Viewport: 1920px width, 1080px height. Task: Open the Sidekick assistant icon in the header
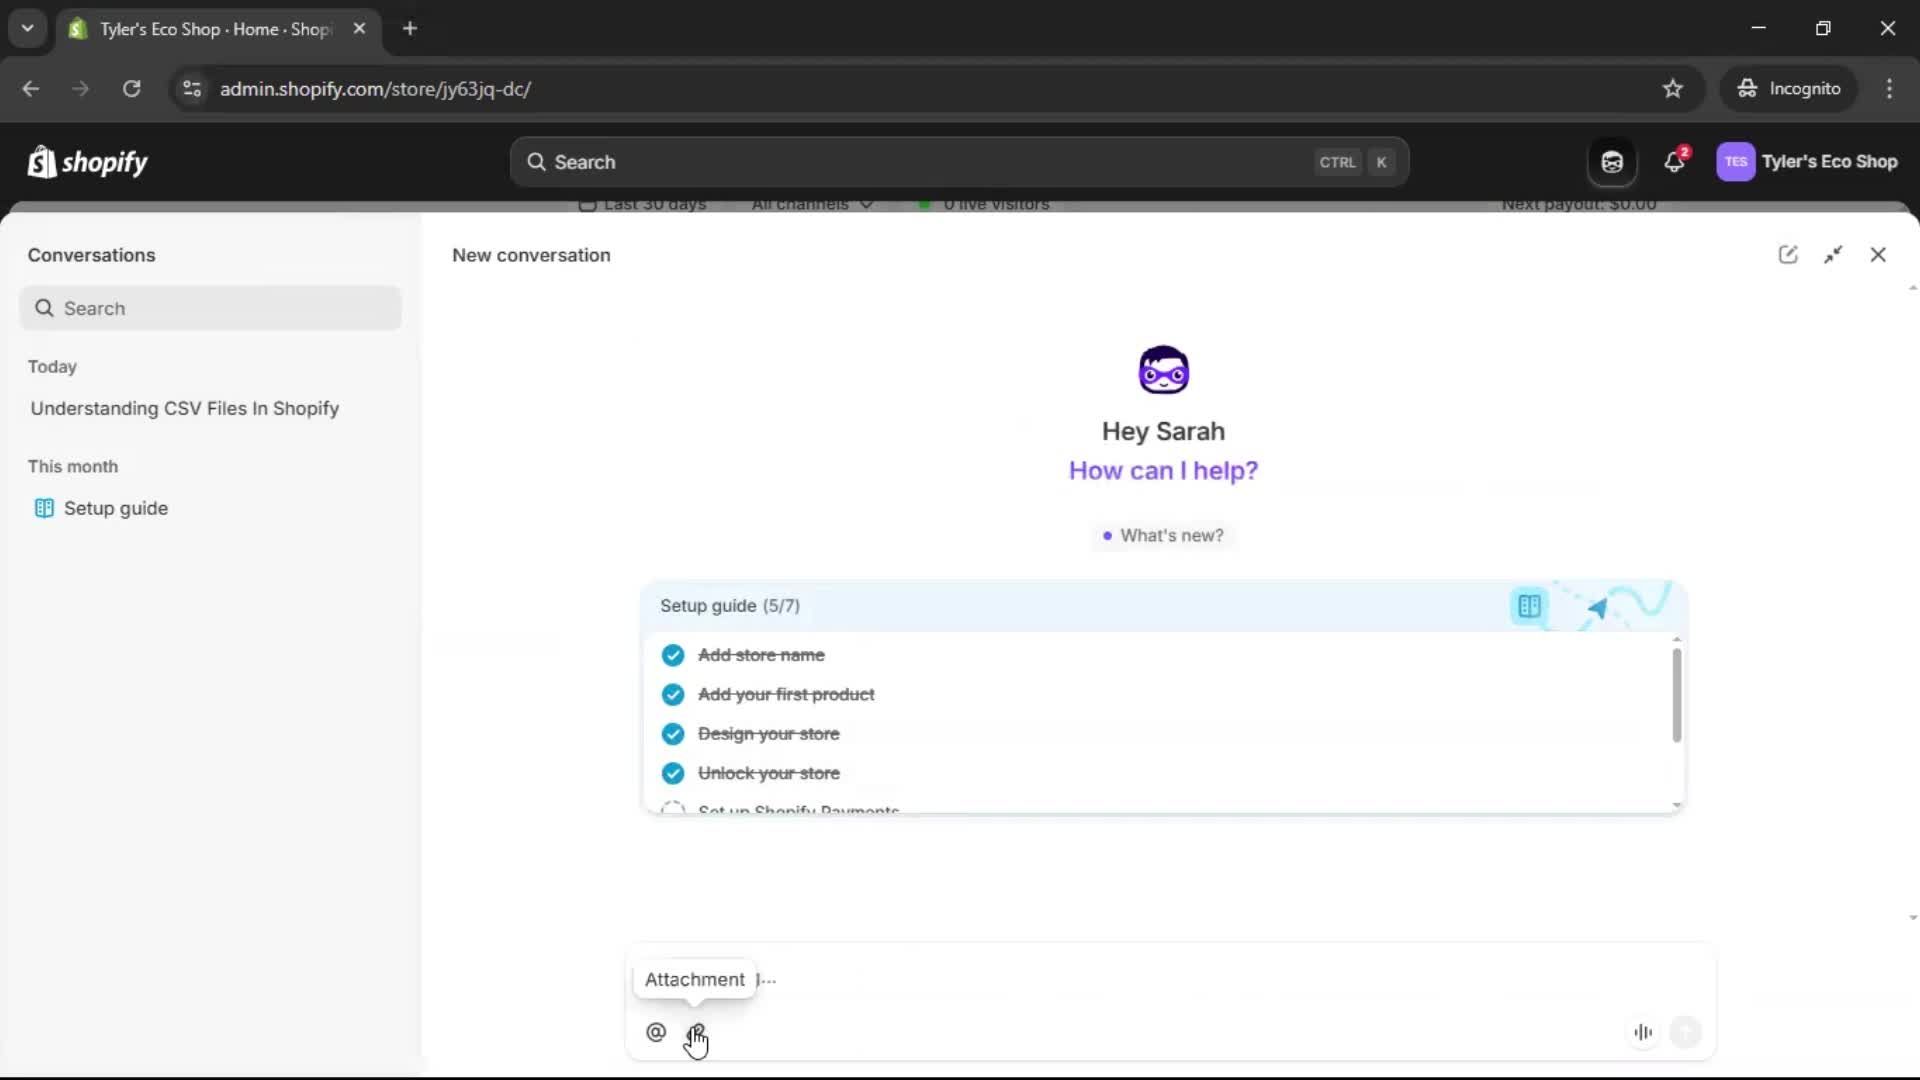[x=1611, y=161]
